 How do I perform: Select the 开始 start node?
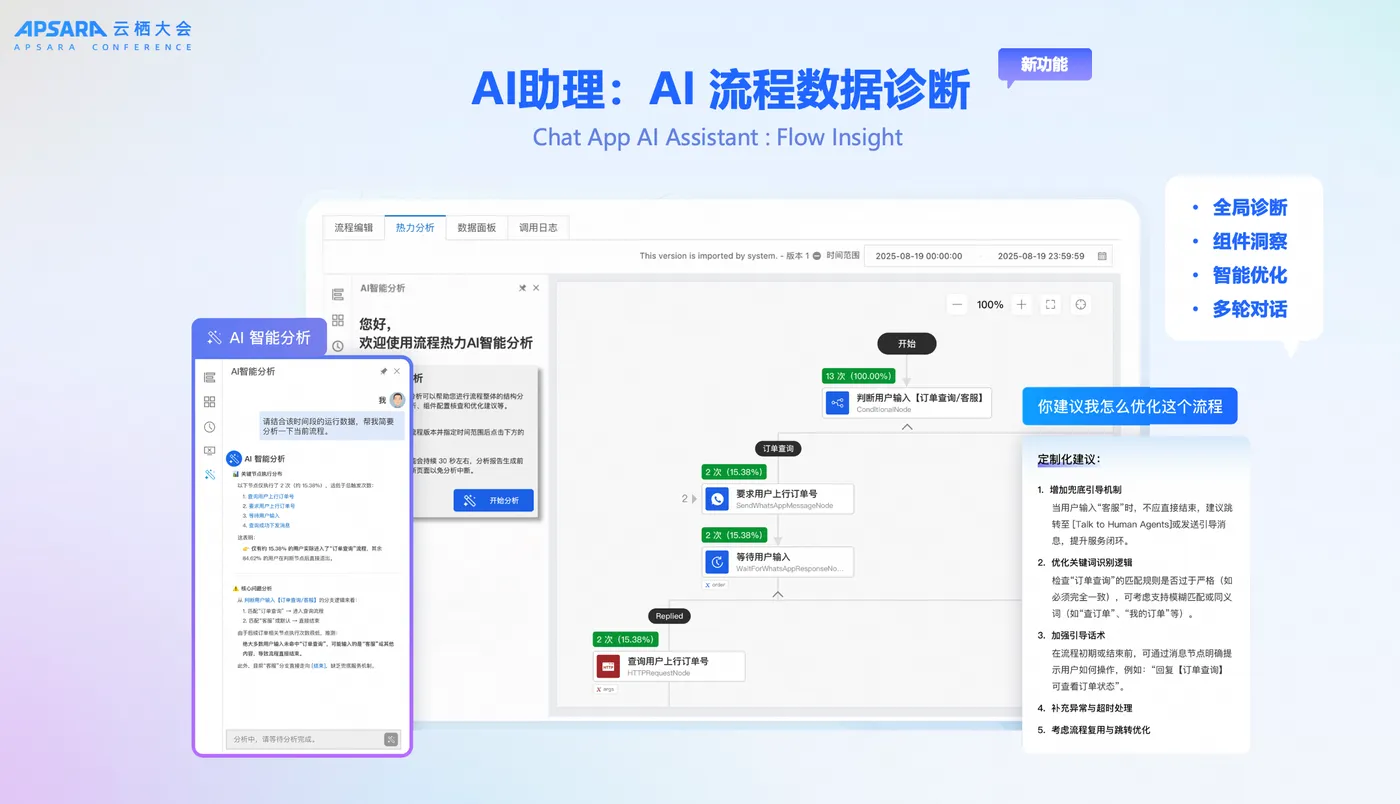point(907,343)
